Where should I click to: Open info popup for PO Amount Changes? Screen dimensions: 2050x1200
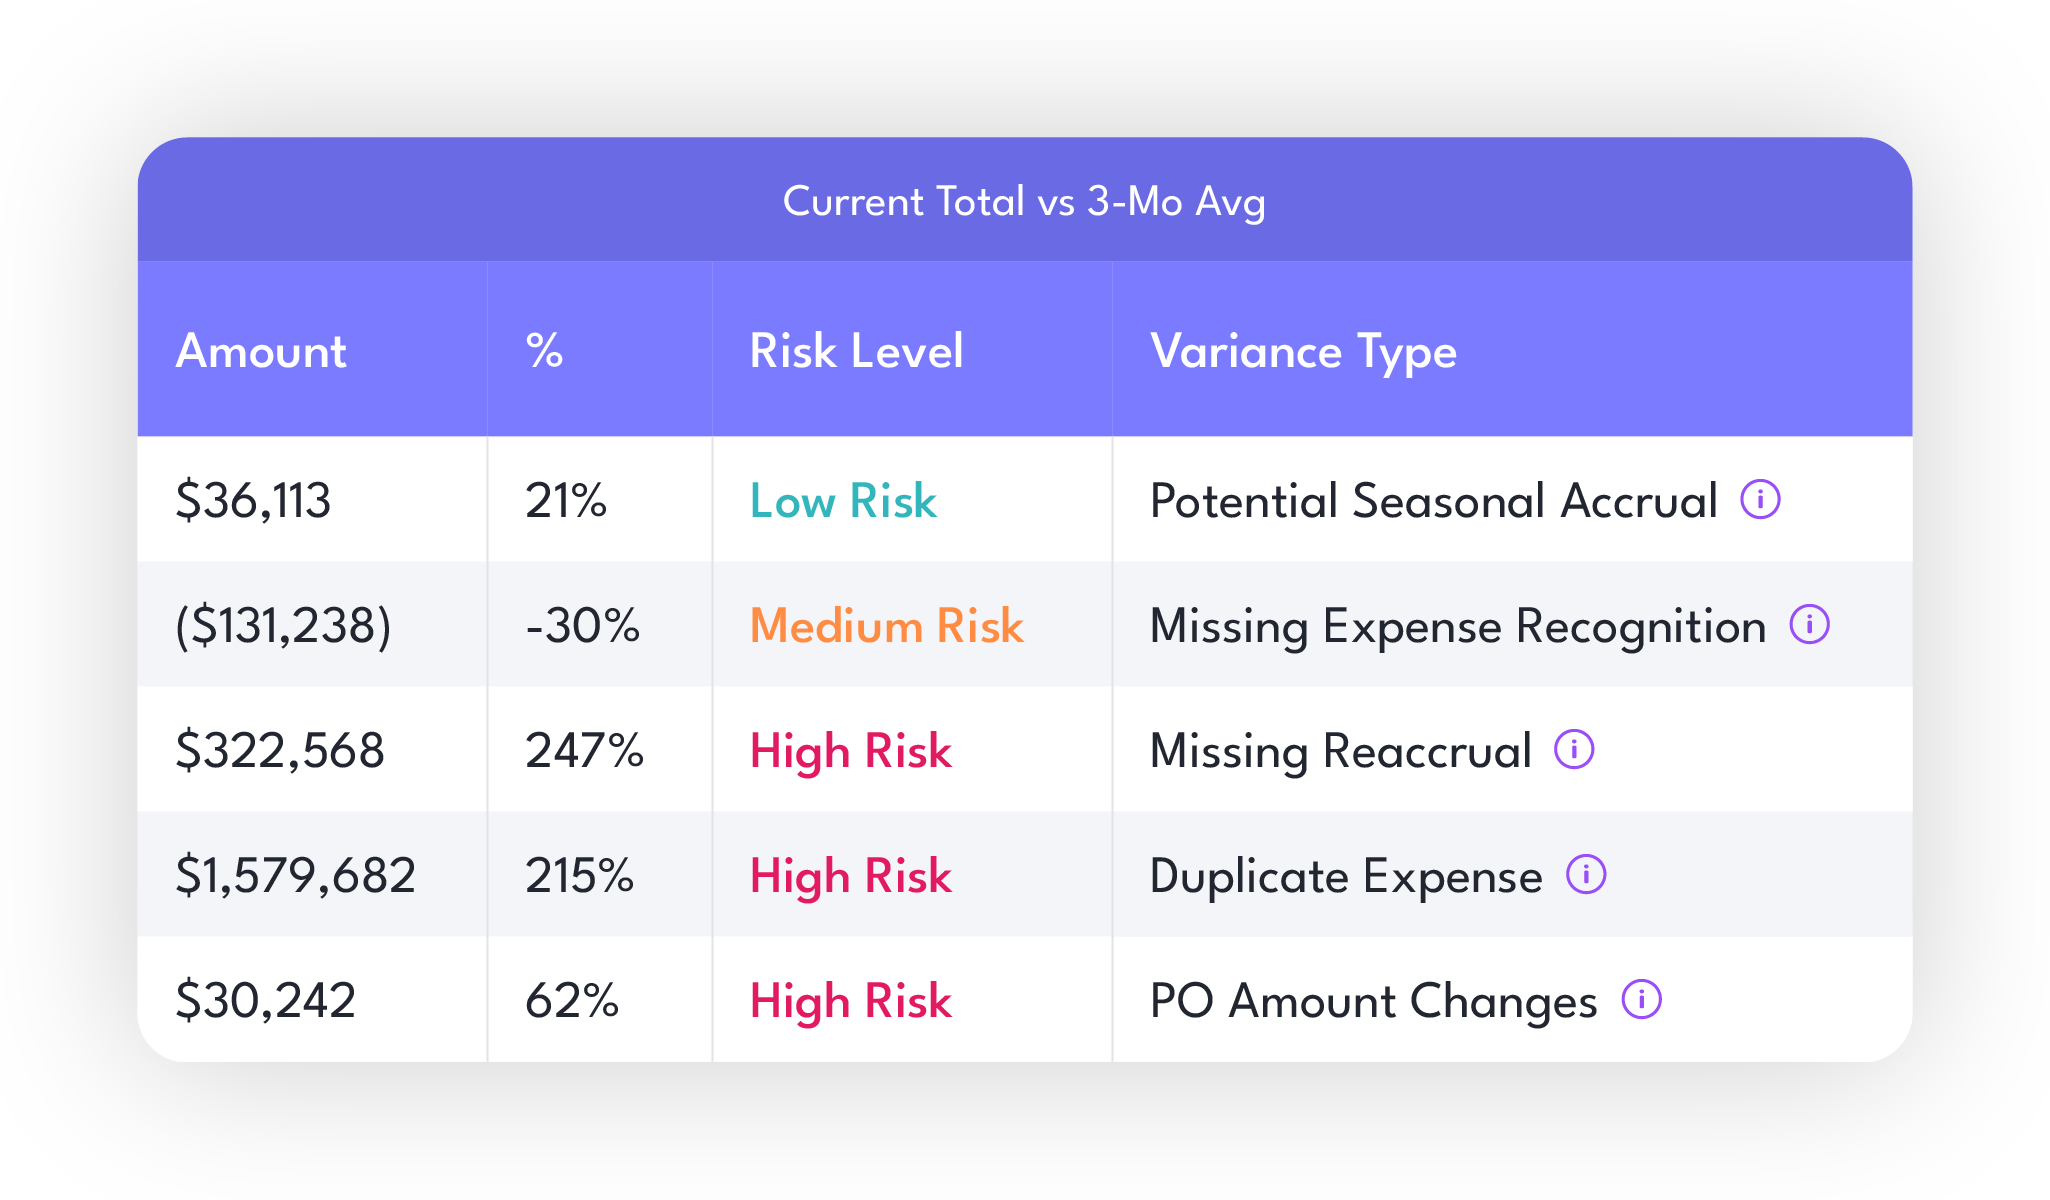[x=1641, y=998]
